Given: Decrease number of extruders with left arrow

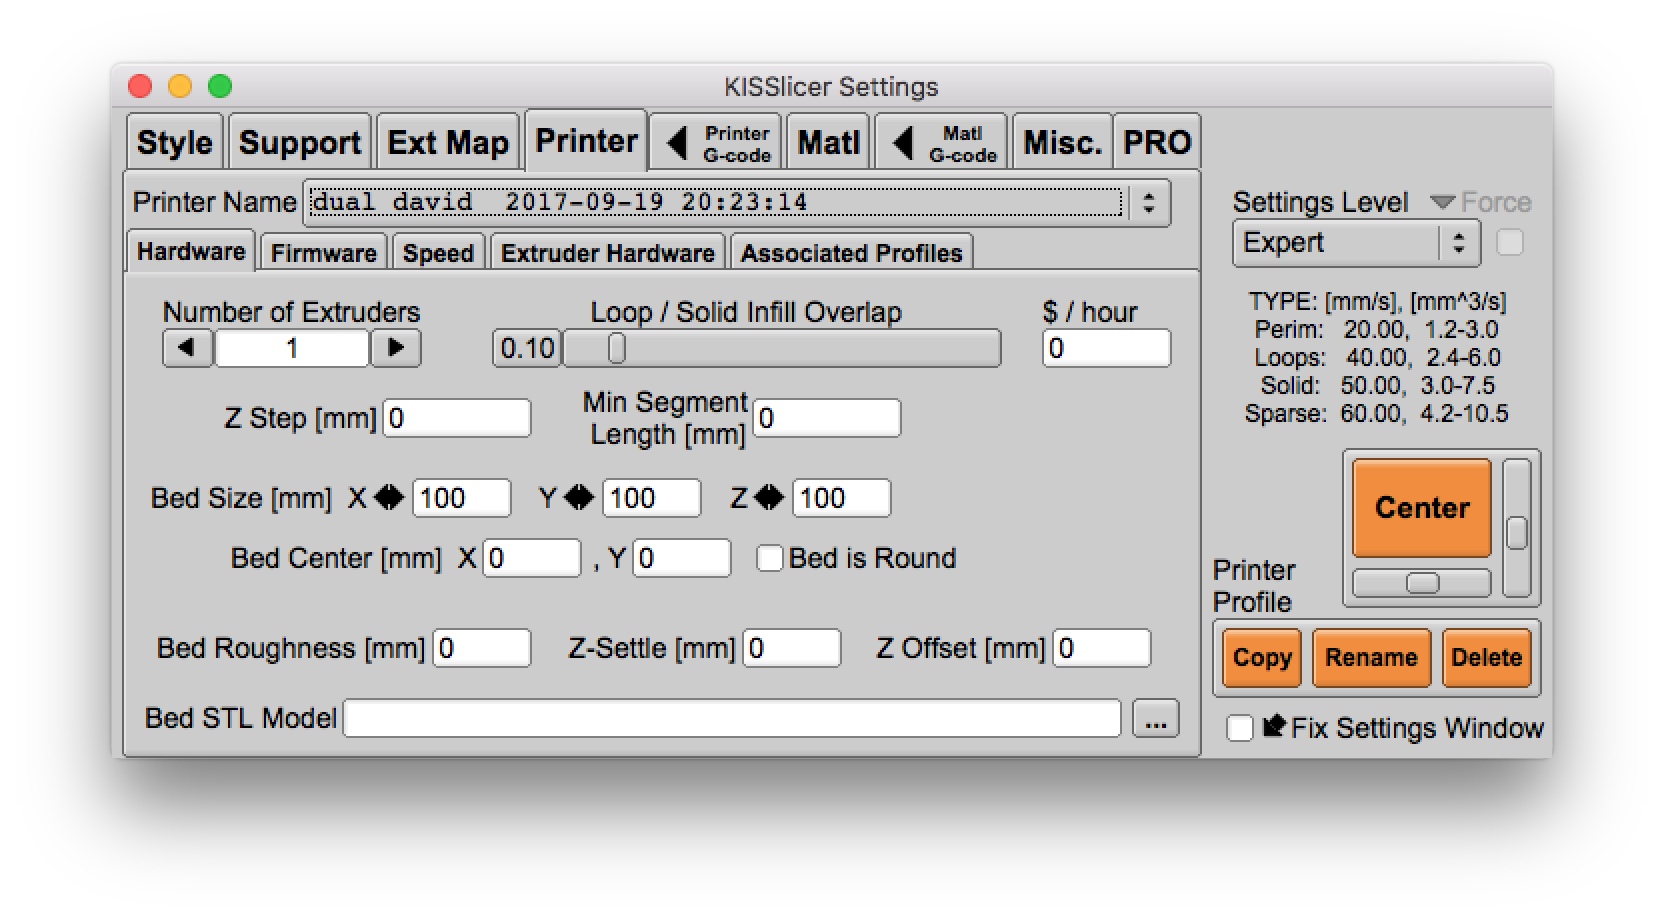Looking at the screenshot, I should click(187, 348).
